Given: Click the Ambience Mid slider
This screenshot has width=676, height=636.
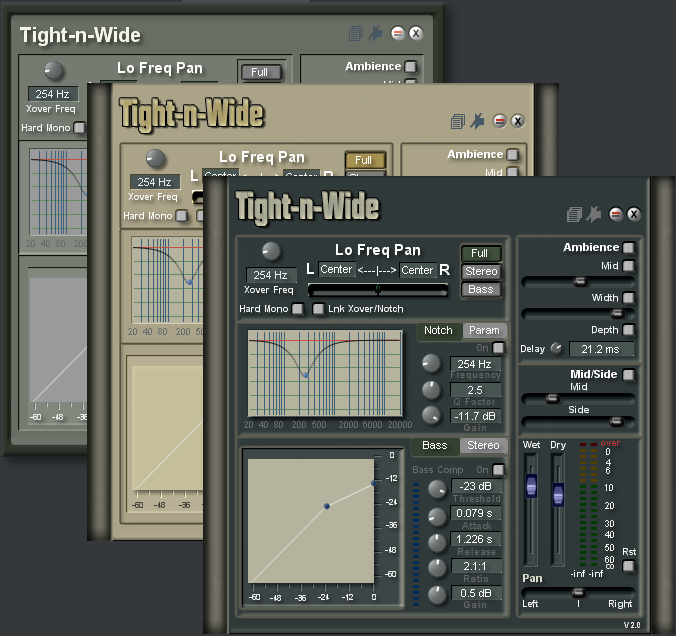Looking at the screenshot, I should tap(578, 282).
